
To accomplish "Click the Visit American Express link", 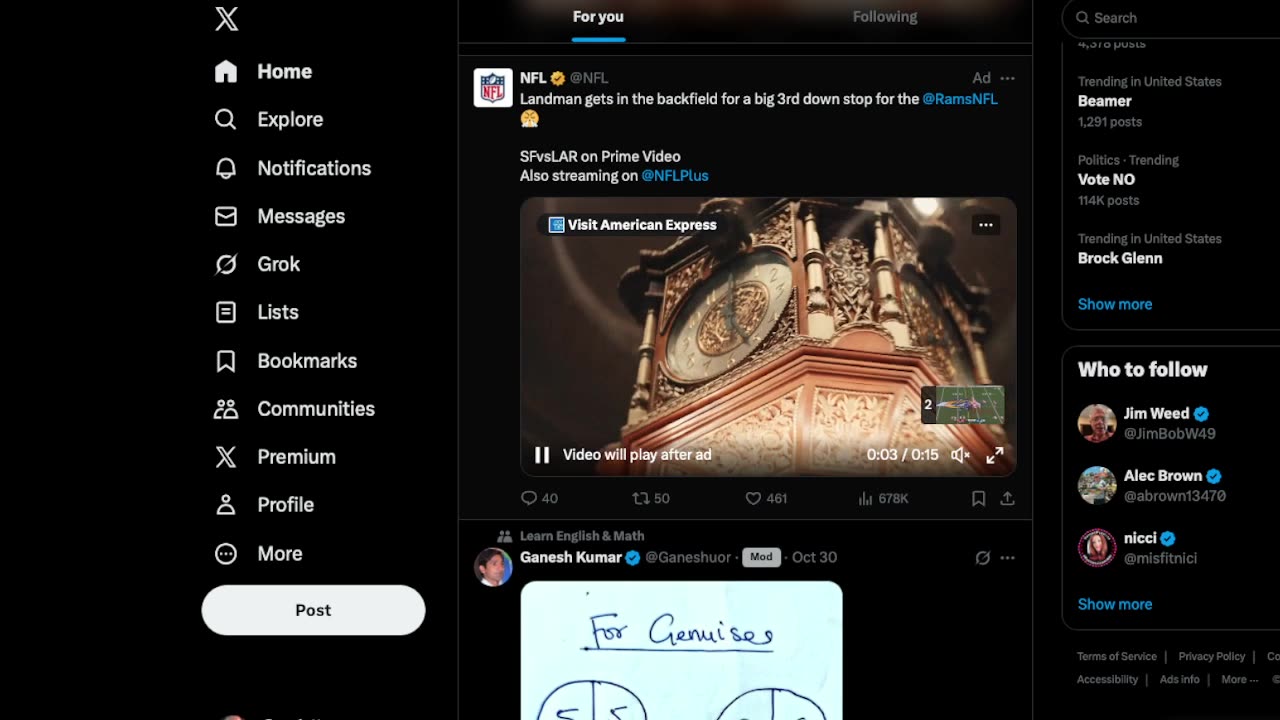I will (633, 225).
